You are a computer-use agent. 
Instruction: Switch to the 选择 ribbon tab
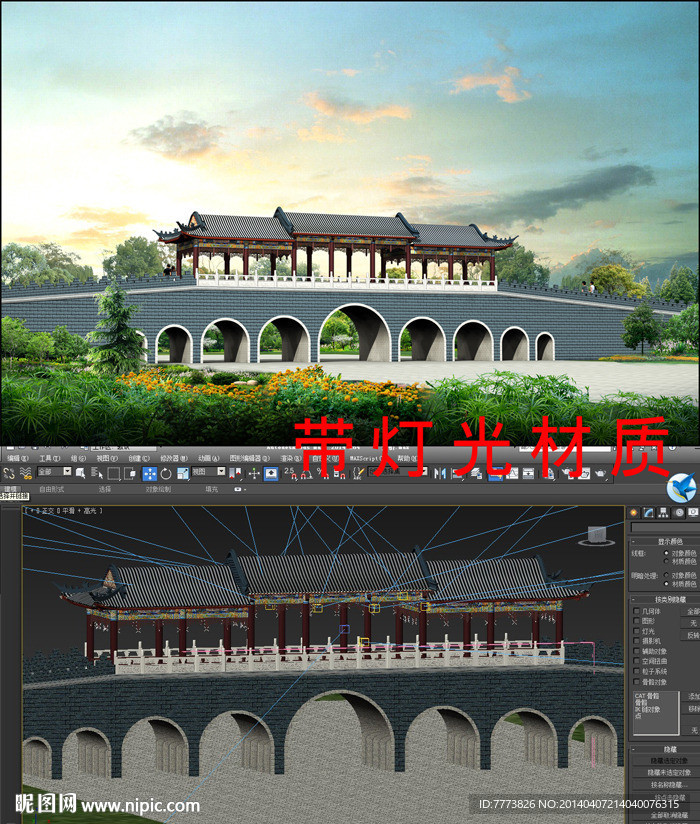[105, 489]
